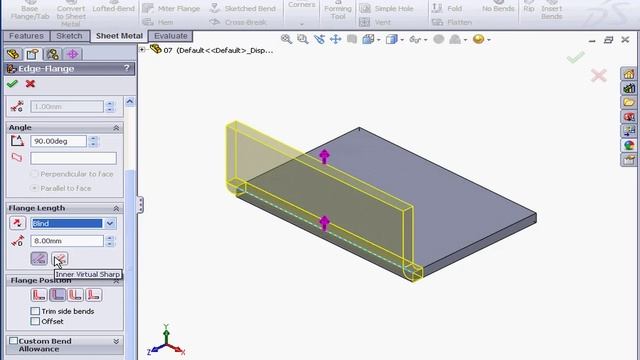The height and width of the screenshot is (360, 640).
Task: Click the pan/move view arrows icon
Action: click(336, 39)
